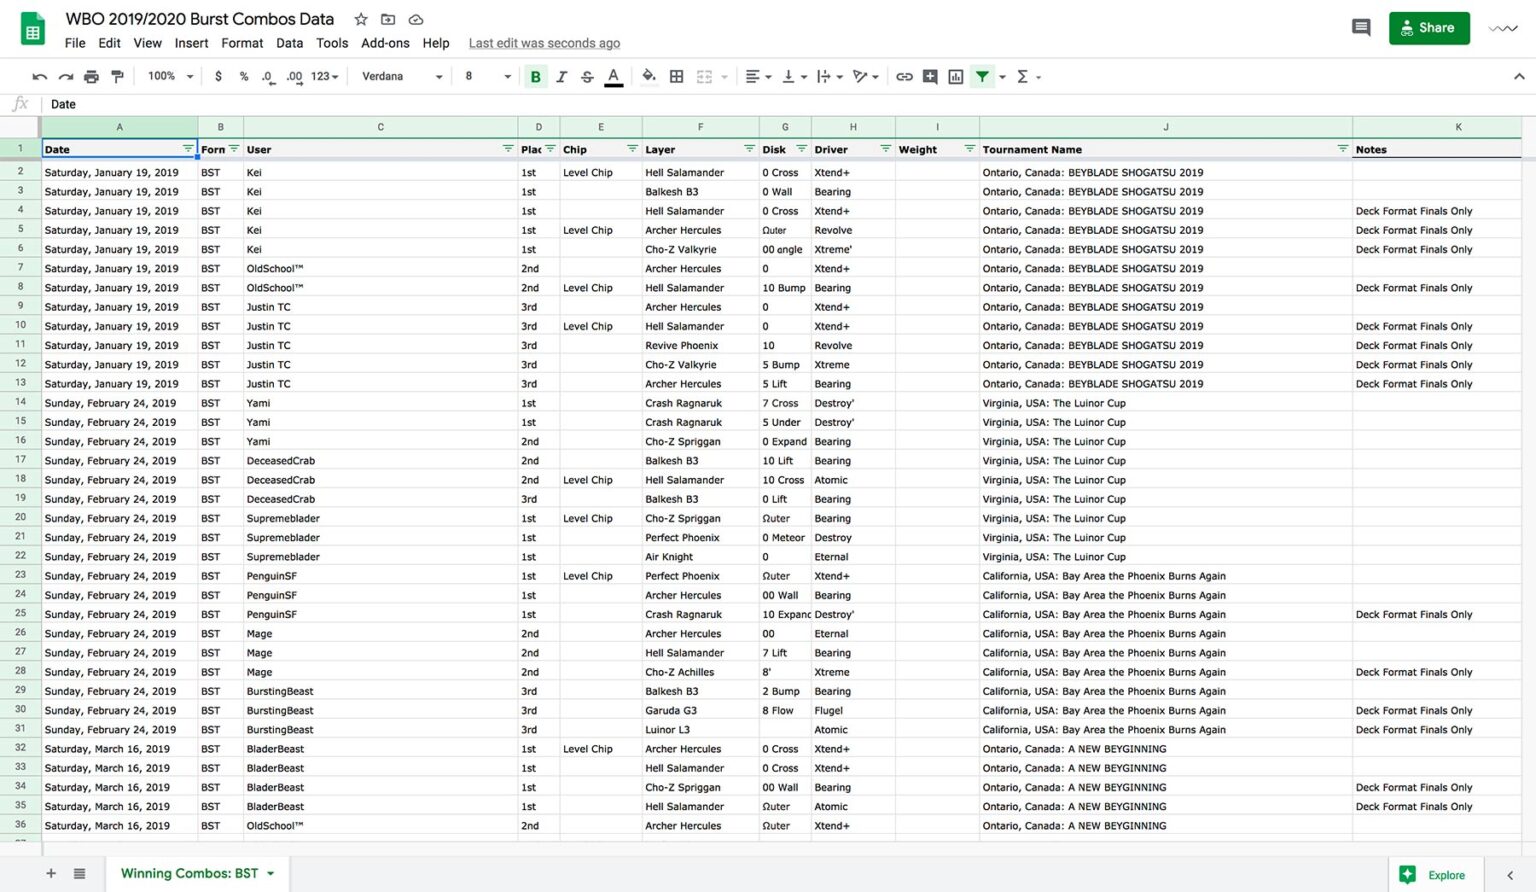Viewport: 1536px width, 892px height.
Task: Open the fill color picker
Action: (649, 76)
